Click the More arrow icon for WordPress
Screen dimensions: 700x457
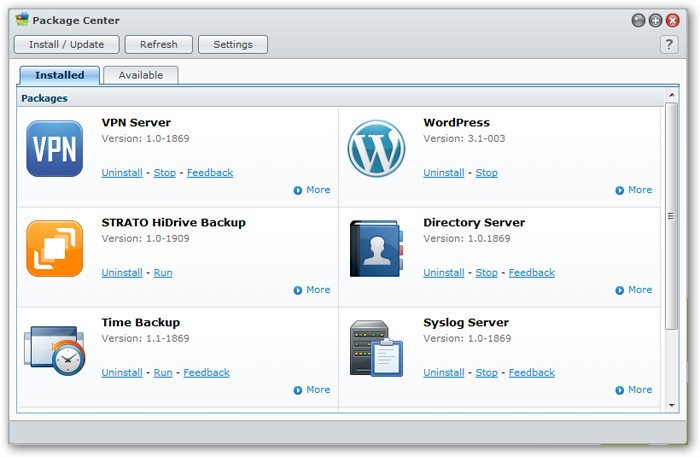pyautogui.click(x=620, y=191)
